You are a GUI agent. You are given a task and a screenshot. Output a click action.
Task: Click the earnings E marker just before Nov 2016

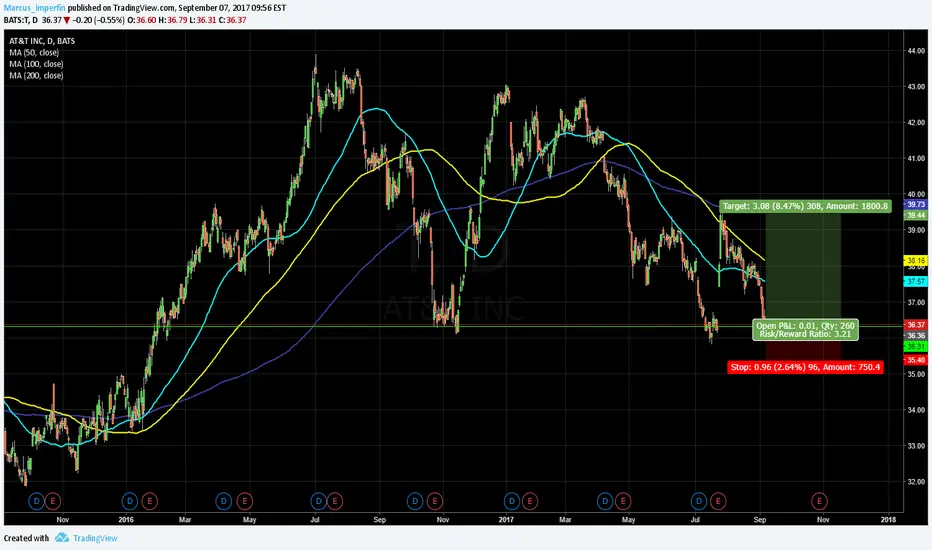pos(434,501)
